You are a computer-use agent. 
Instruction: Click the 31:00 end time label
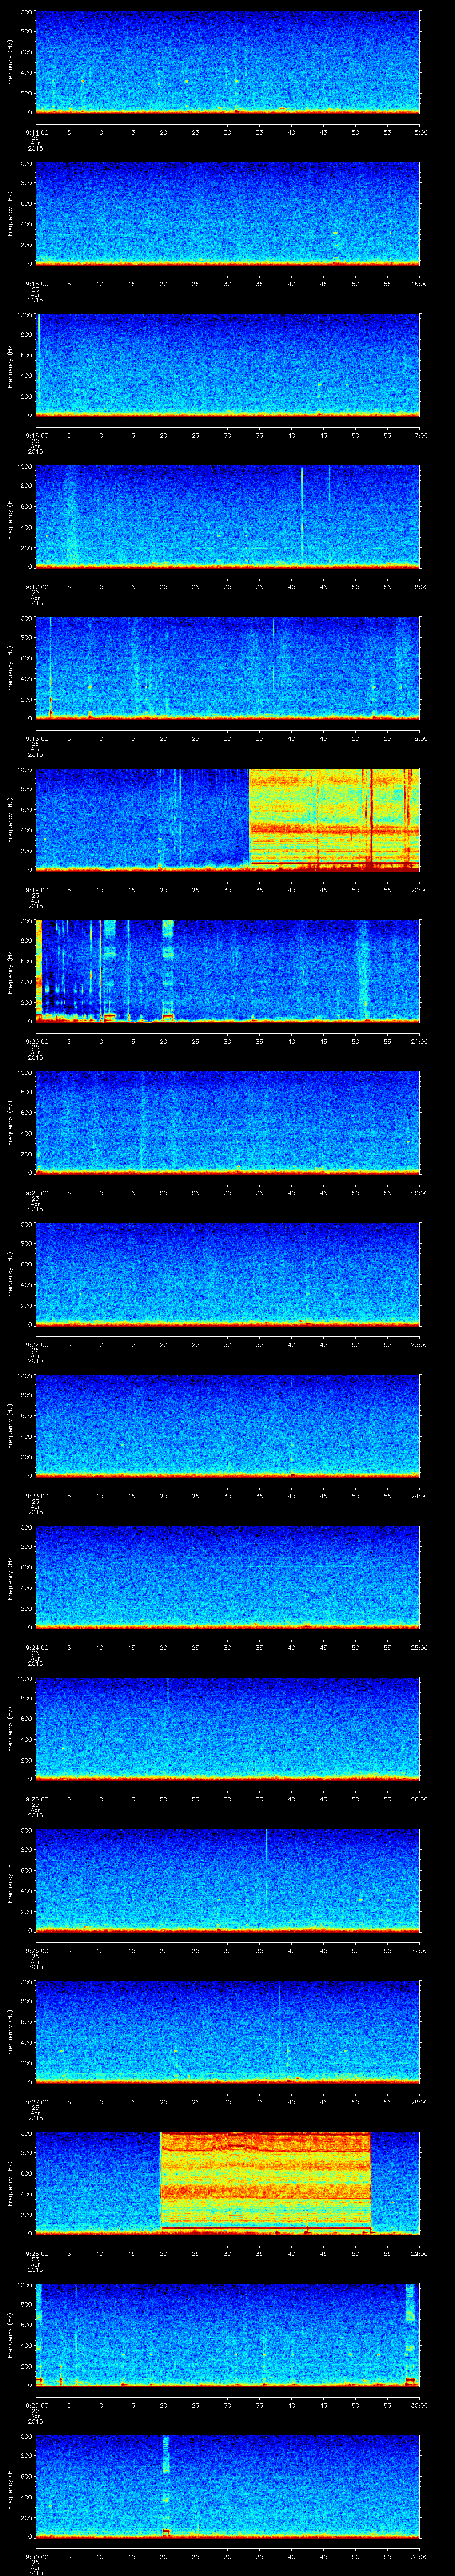419,2556
